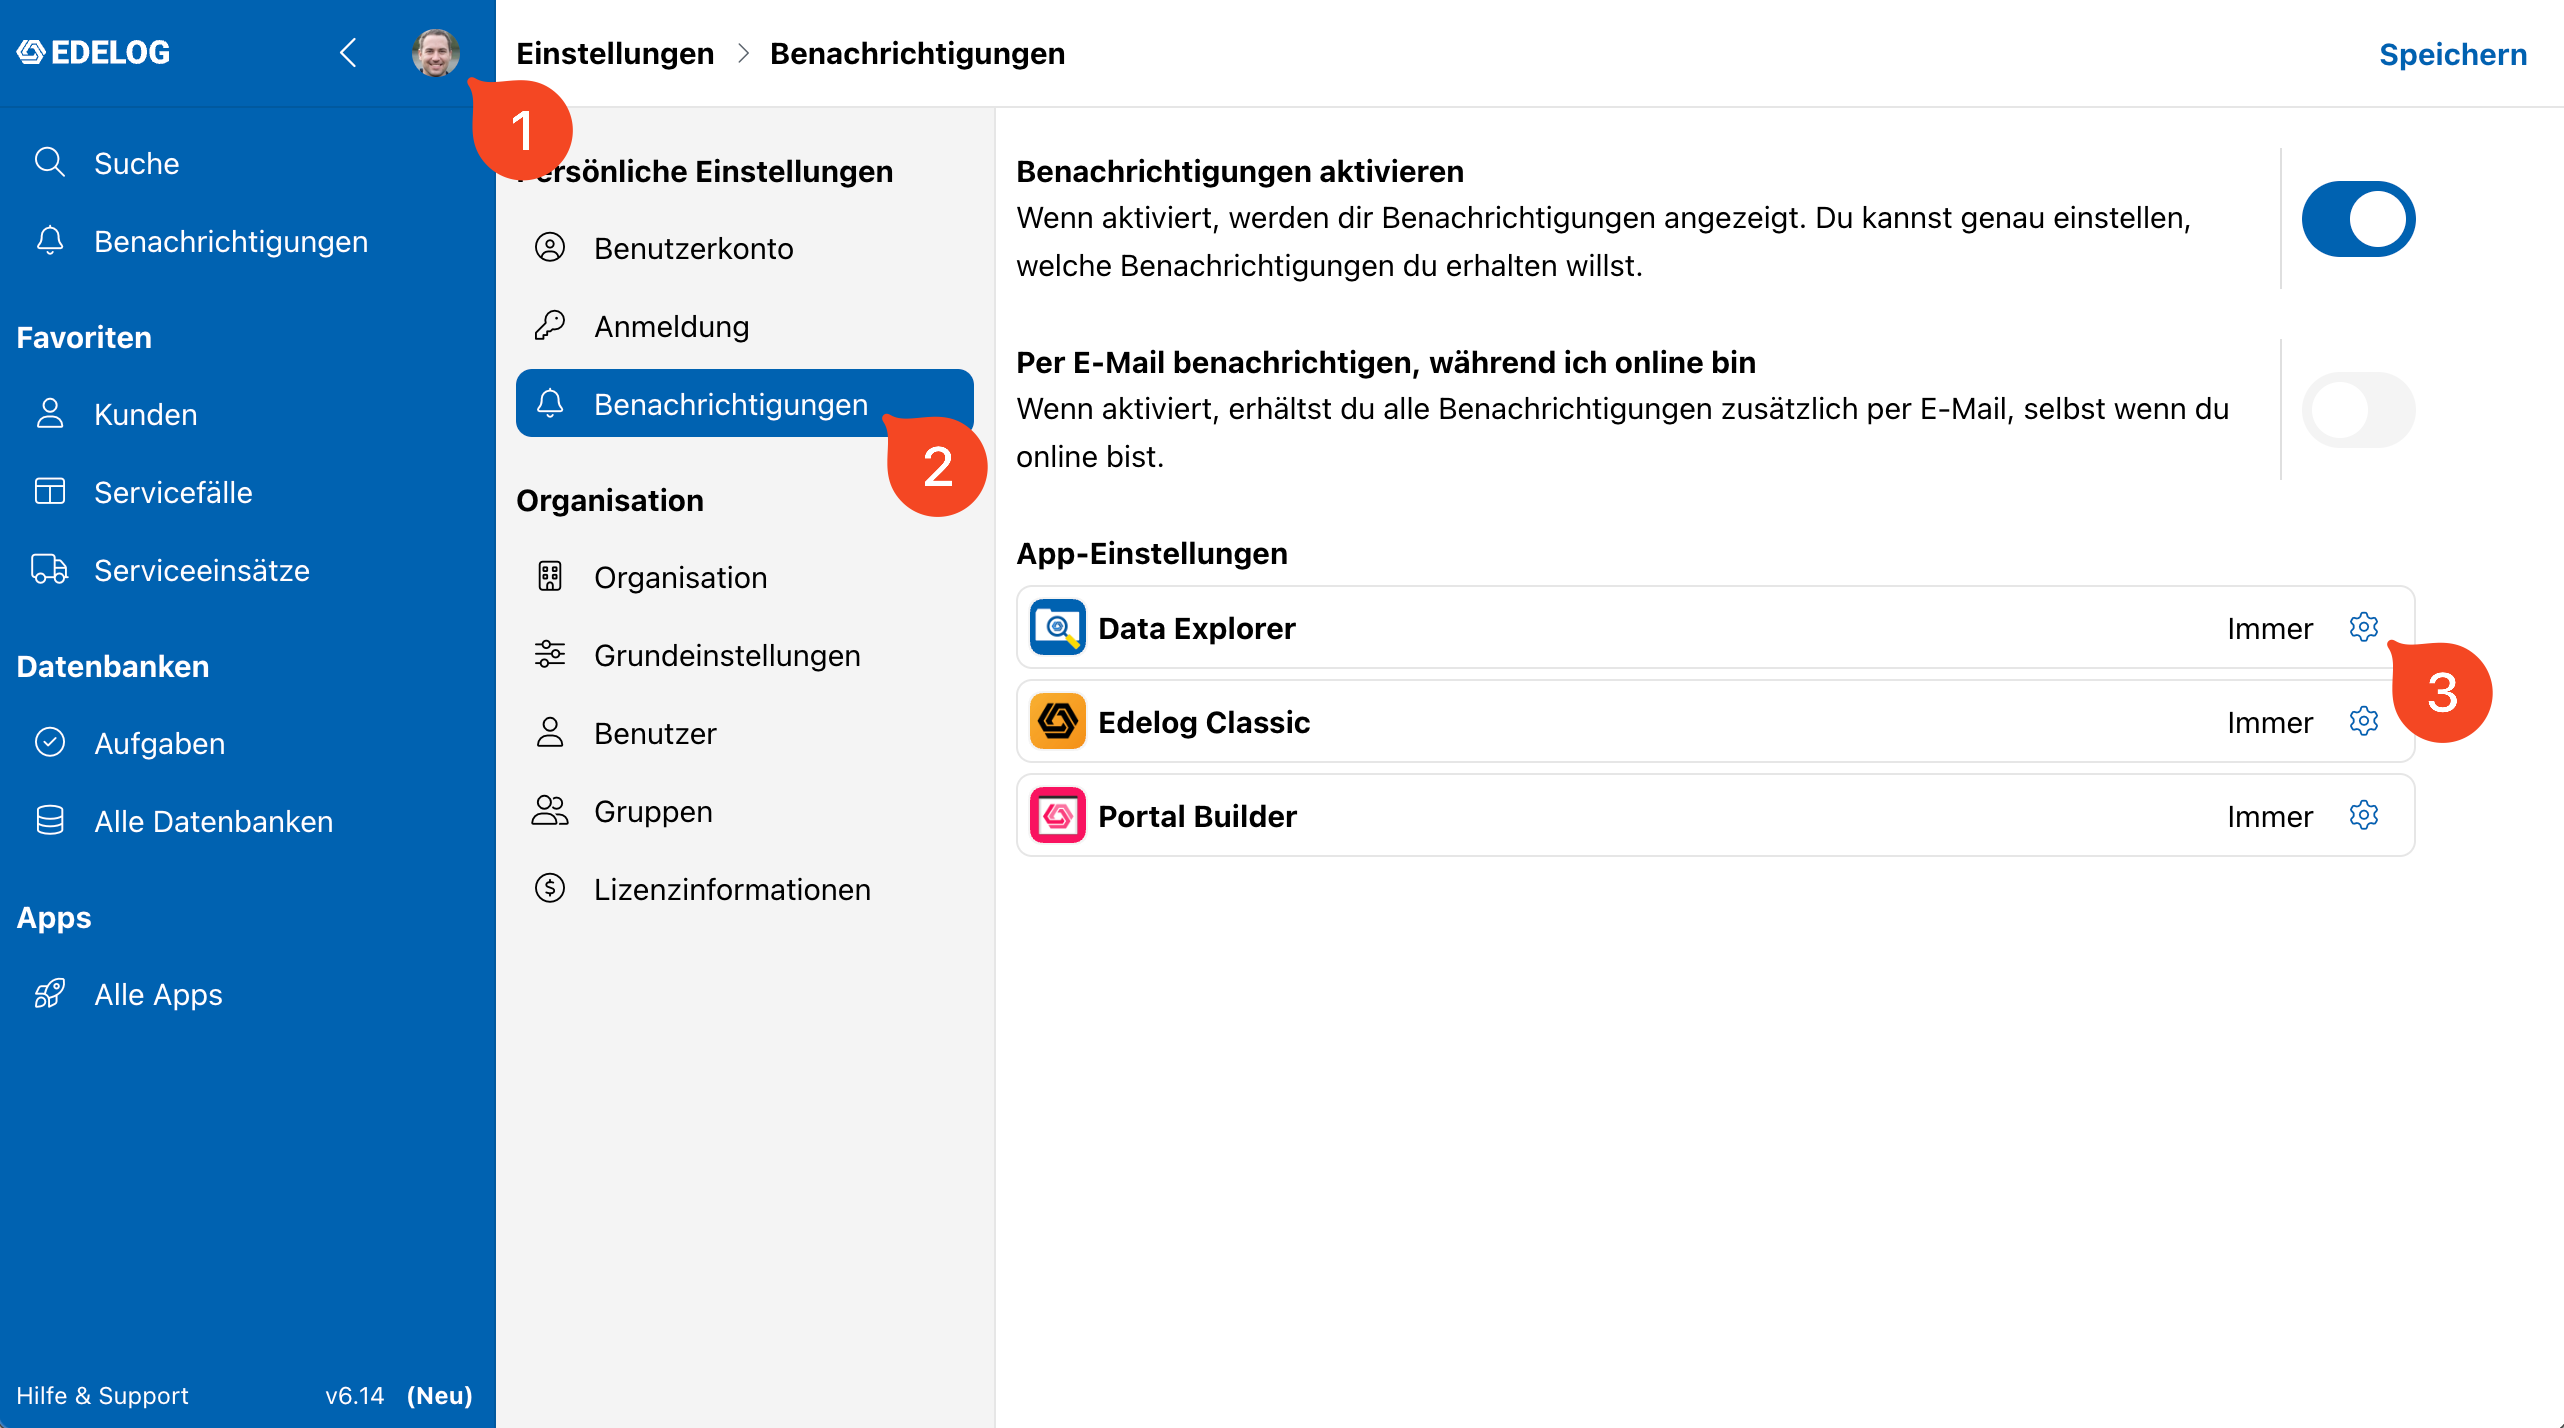The height and width of the screenshot is (1428, 2564).
Task: Click the Edelog Classic app icon
Action: (1058, 722)
